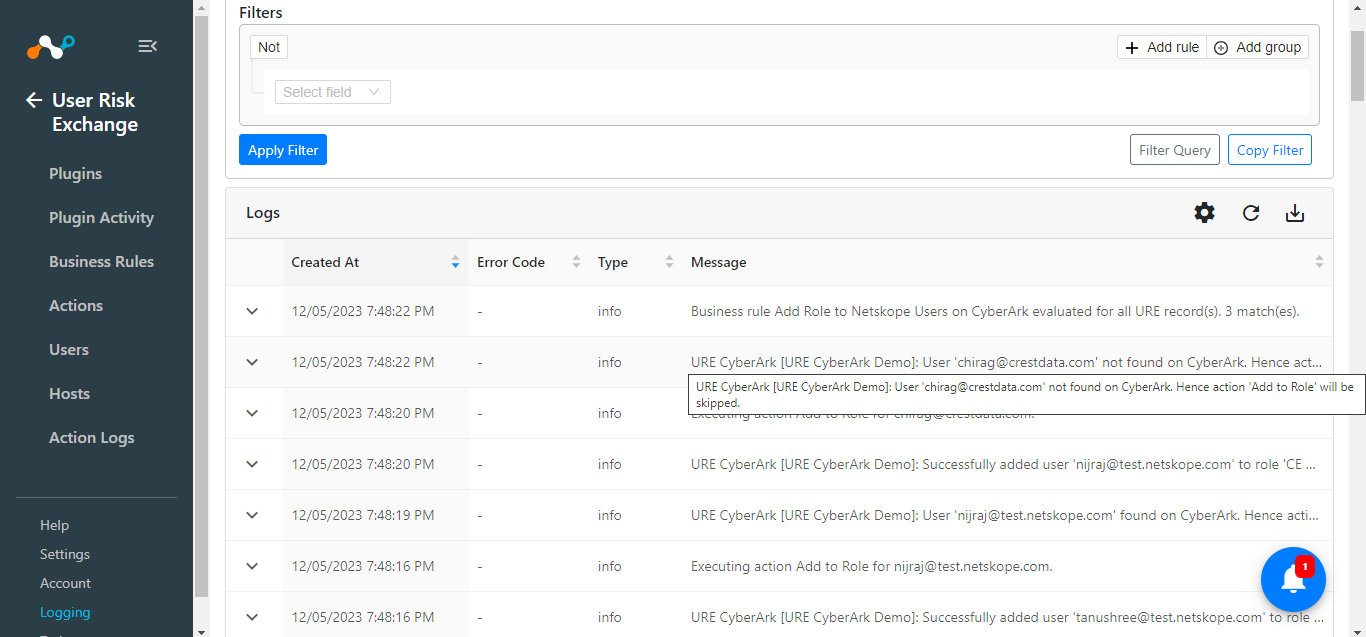
Task: Sort by the Type column arrows
Action: point(669,262)
